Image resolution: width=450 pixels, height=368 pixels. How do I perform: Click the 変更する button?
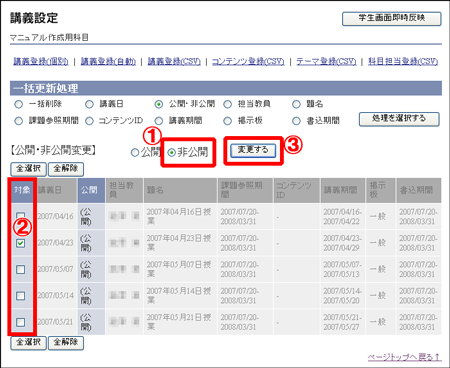(x=253, y=150)
